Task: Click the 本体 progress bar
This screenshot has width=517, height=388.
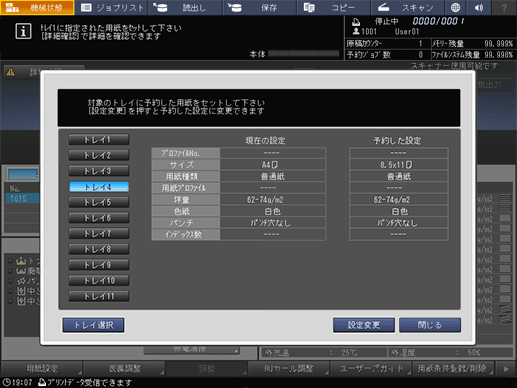Action: pyautogui.click(x=304, y=54)
